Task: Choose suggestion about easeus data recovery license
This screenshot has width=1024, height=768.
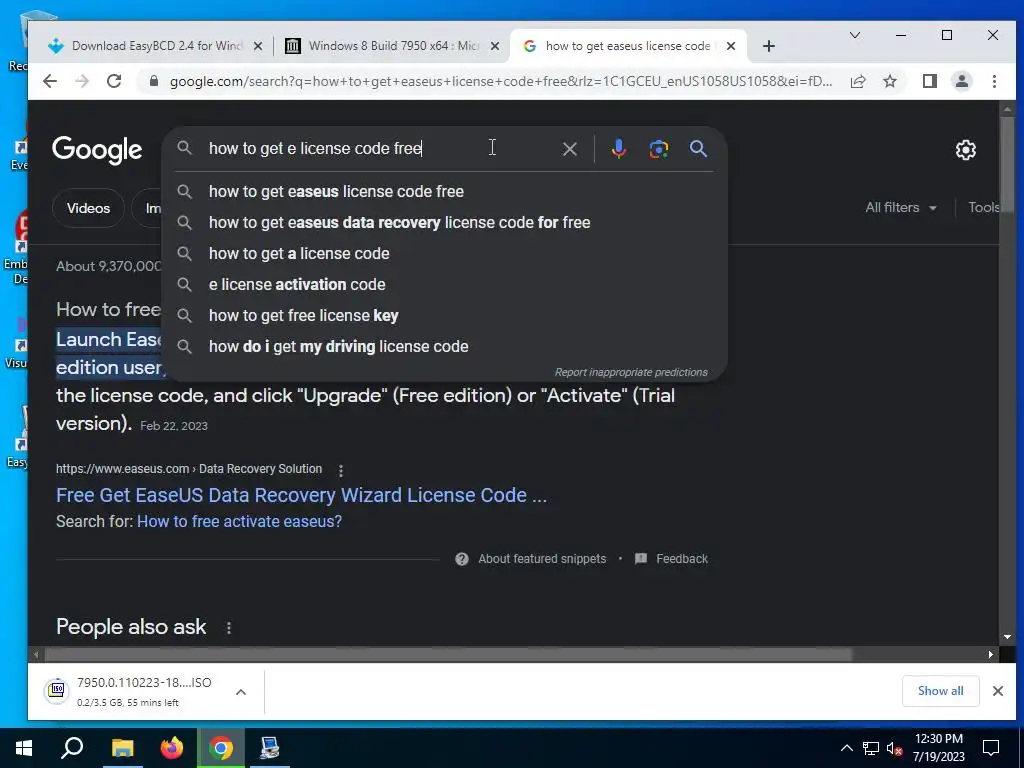Action: point(444,223)
